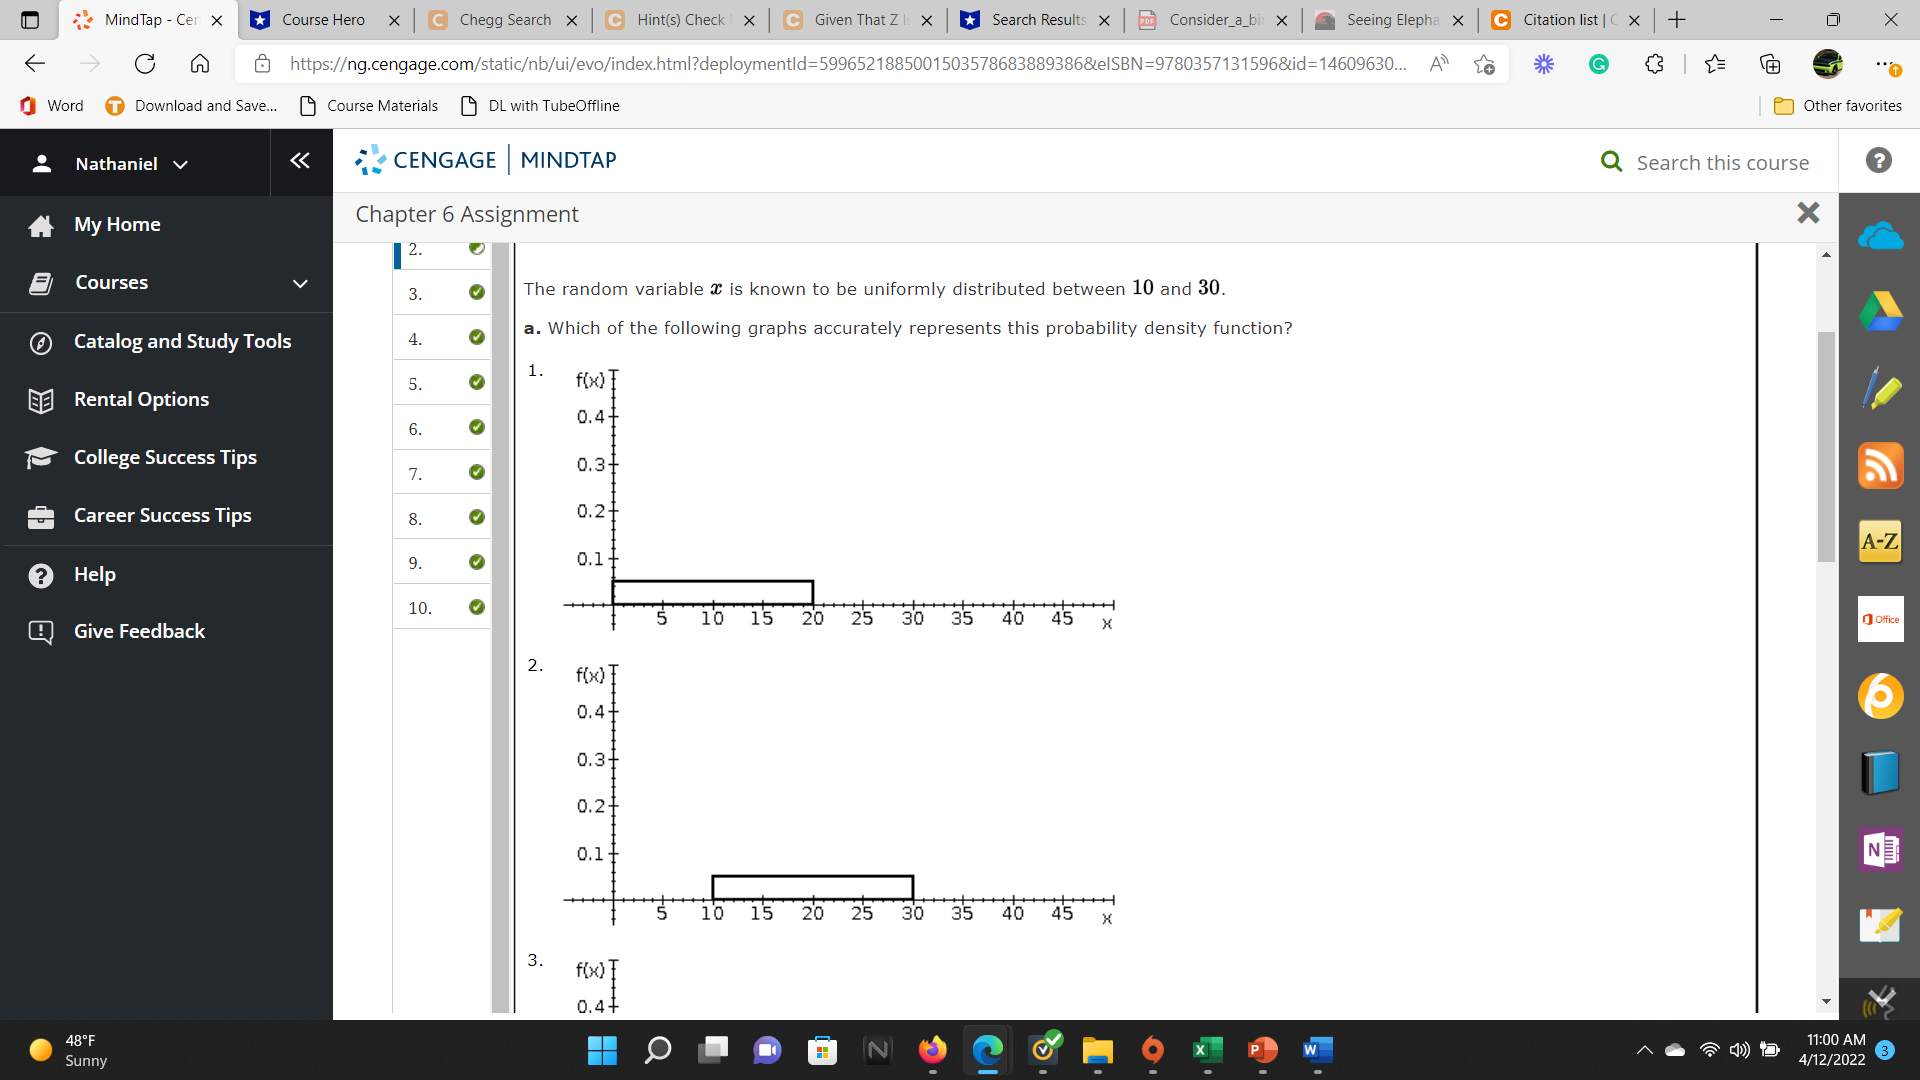
Task: Collapse the sidebar with the double-chevron
Action: [300, 160]
